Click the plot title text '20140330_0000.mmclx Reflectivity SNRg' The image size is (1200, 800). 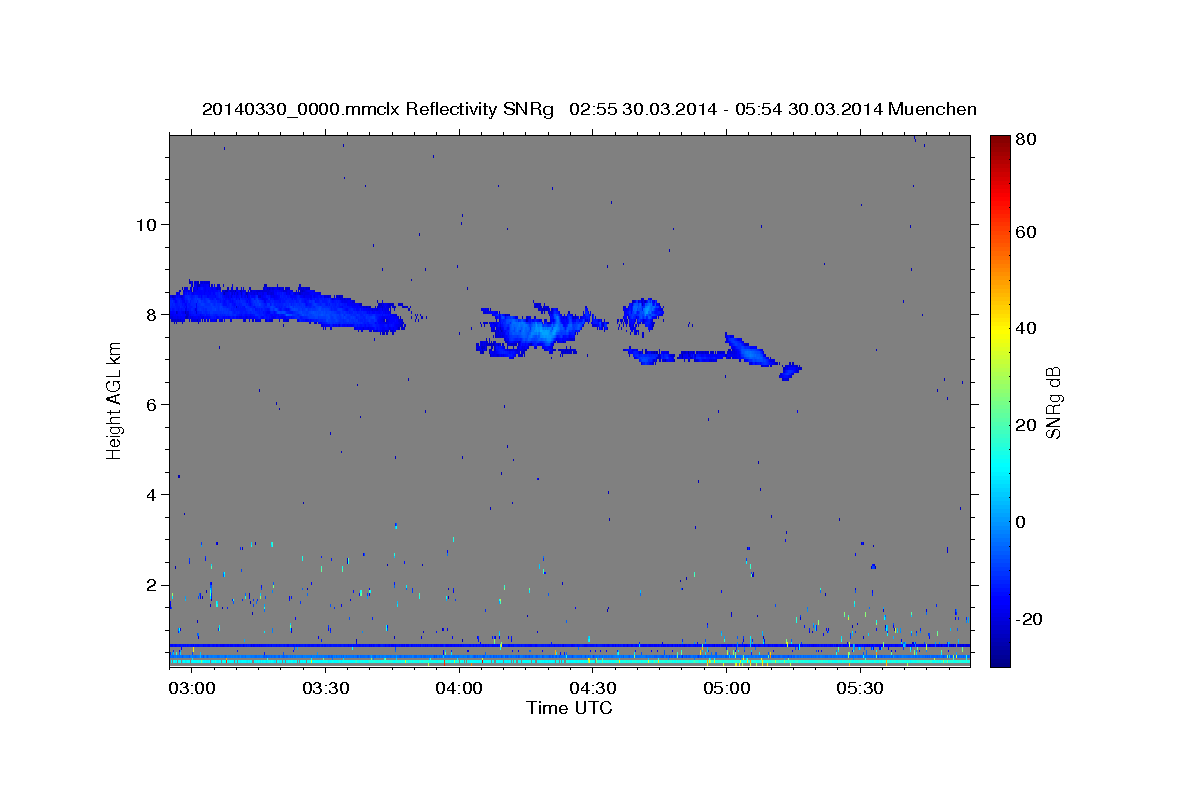(x=377, y=109)
